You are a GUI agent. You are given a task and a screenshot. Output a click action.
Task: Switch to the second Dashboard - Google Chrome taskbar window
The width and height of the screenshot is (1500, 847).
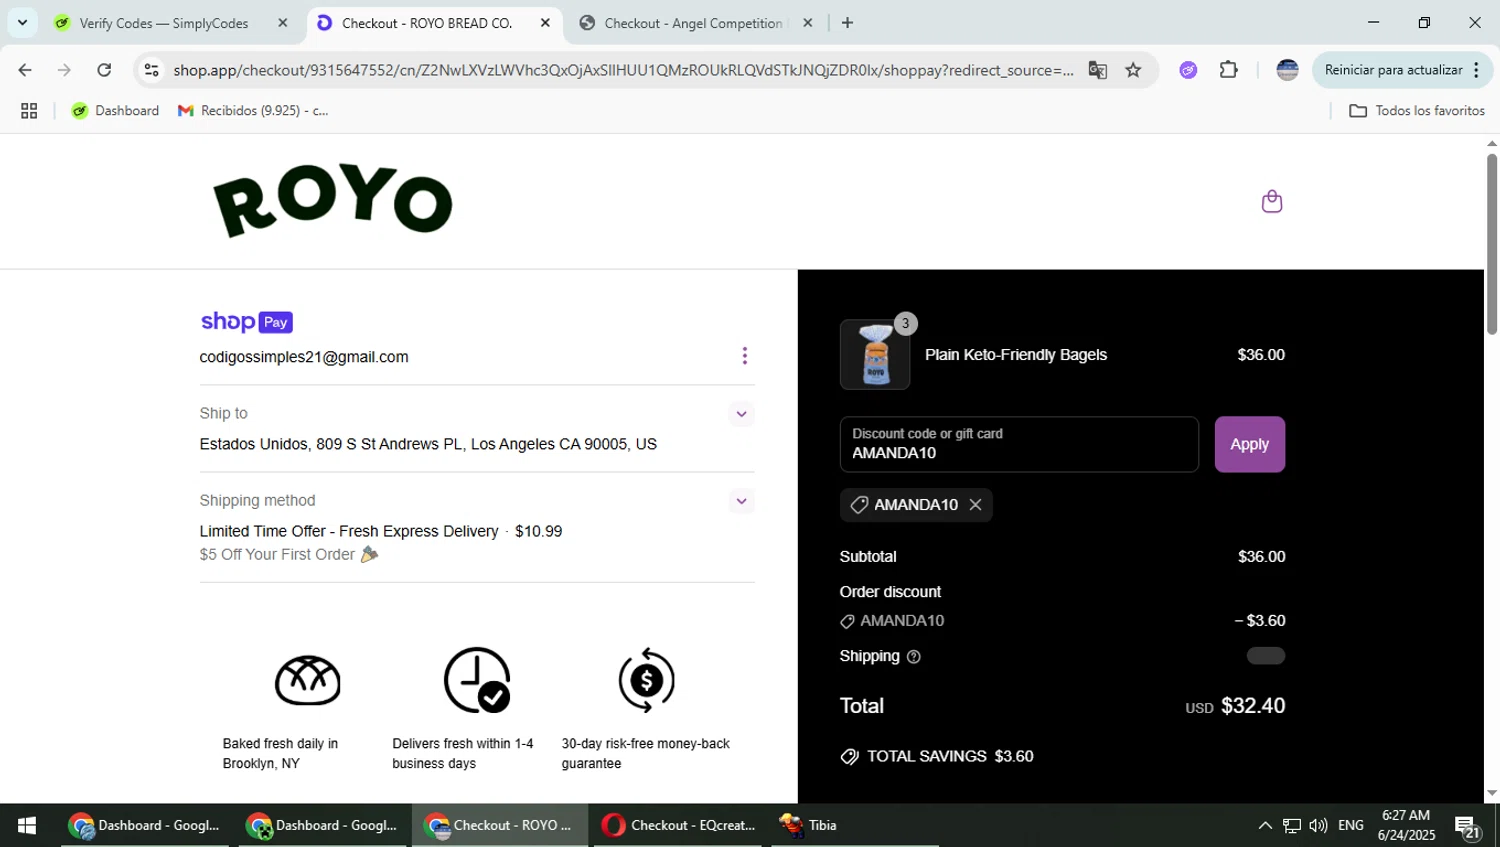tap(322, 825)
